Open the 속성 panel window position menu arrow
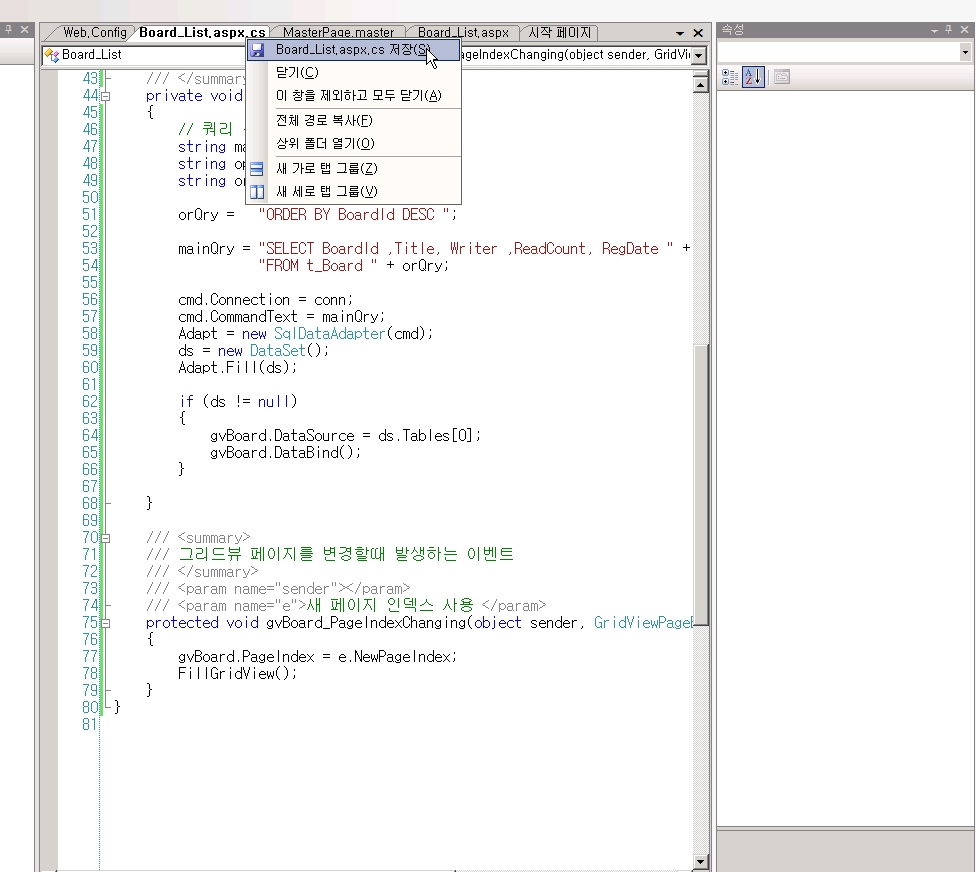The height and width of the screenshot is (872, 976). click(934, 30)
